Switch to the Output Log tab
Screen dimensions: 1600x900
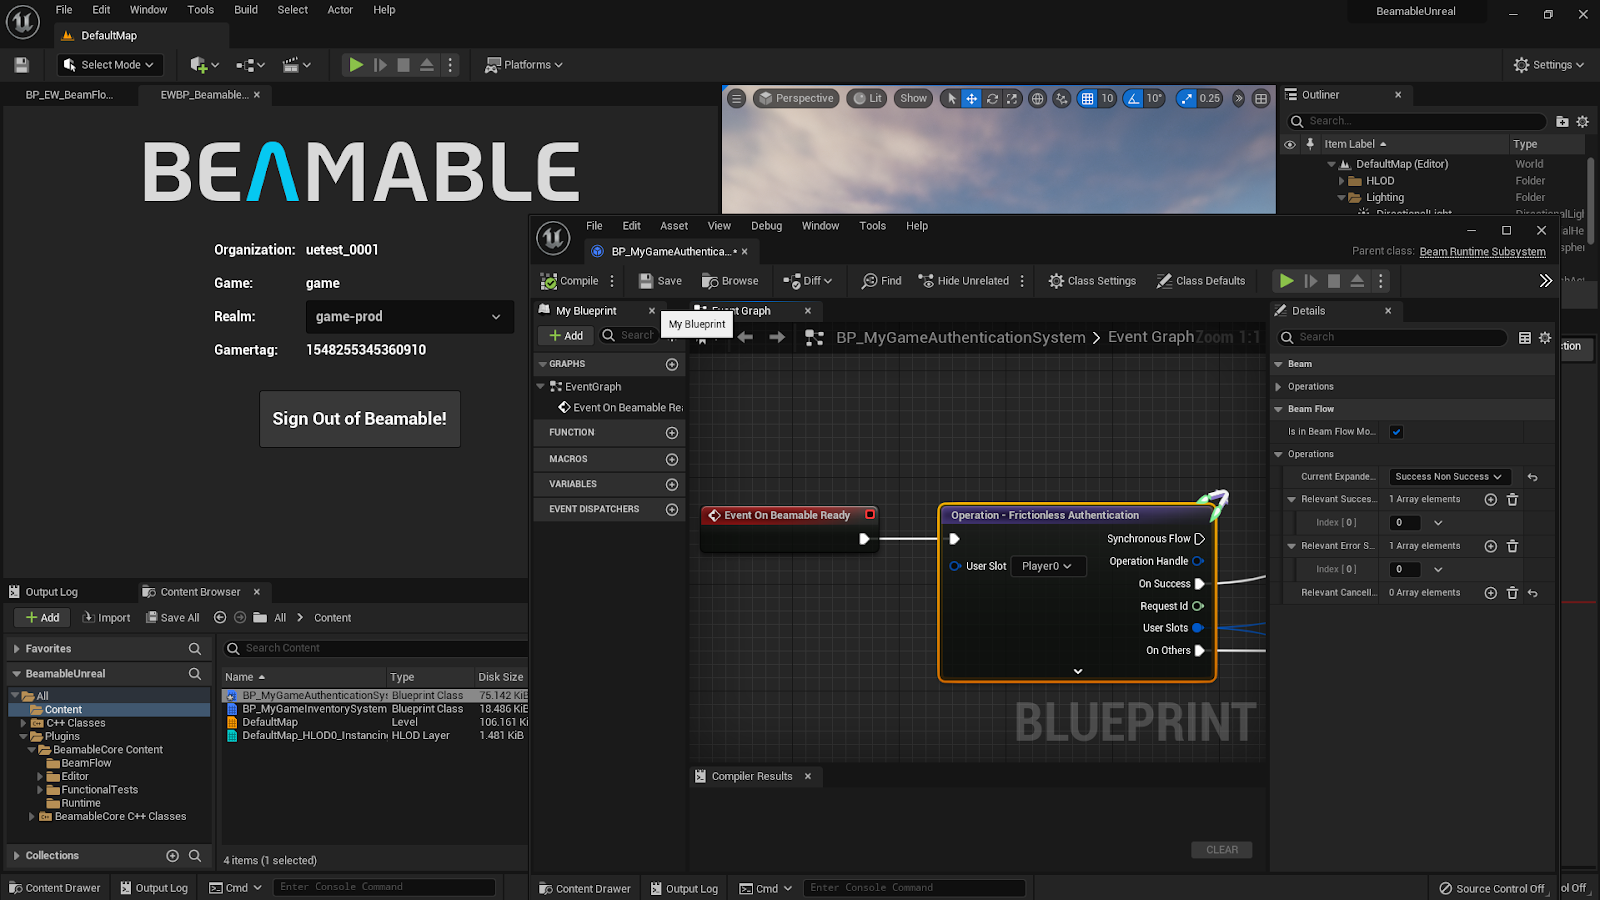(x=51, y=592)
